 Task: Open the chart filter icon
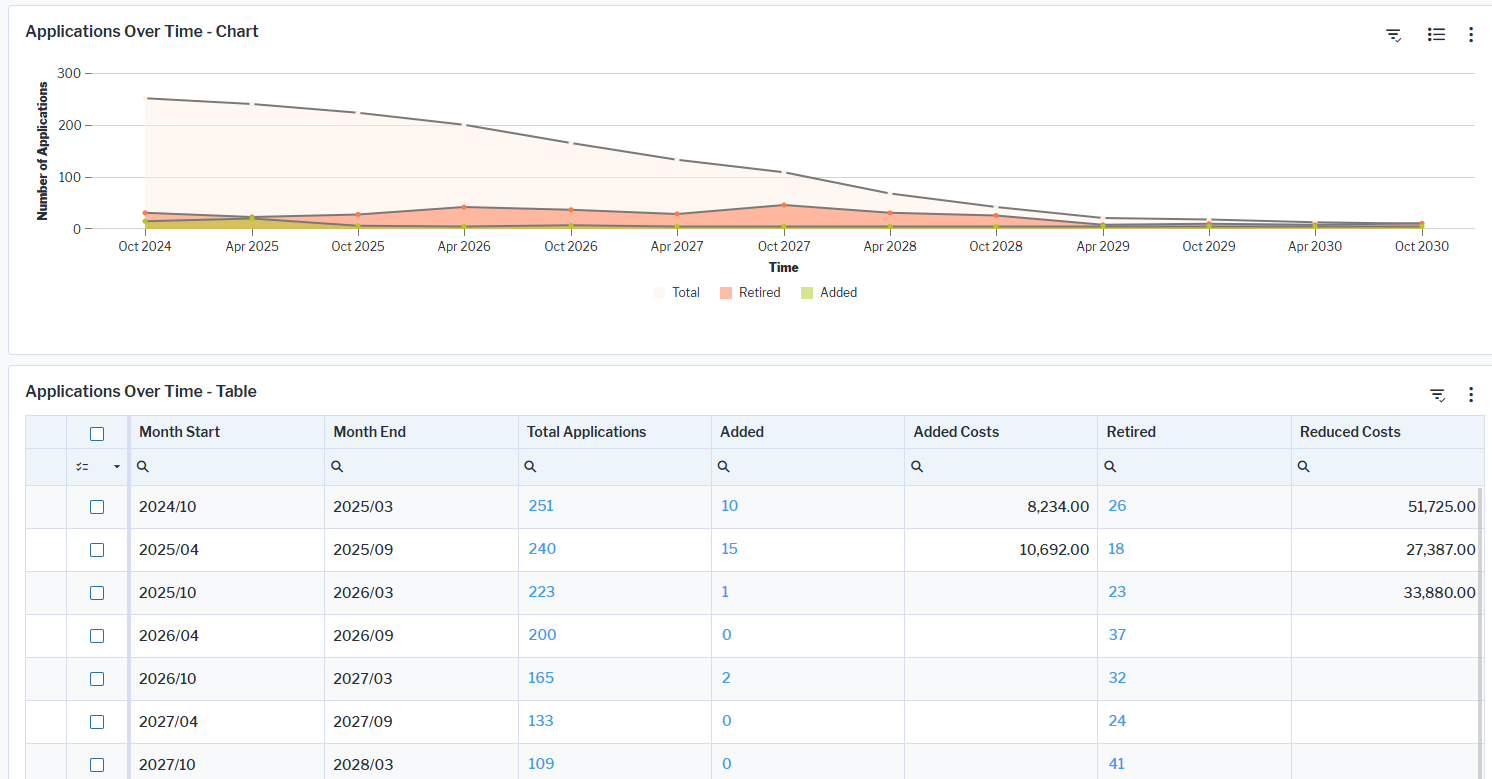click(x=1393, y=35)
